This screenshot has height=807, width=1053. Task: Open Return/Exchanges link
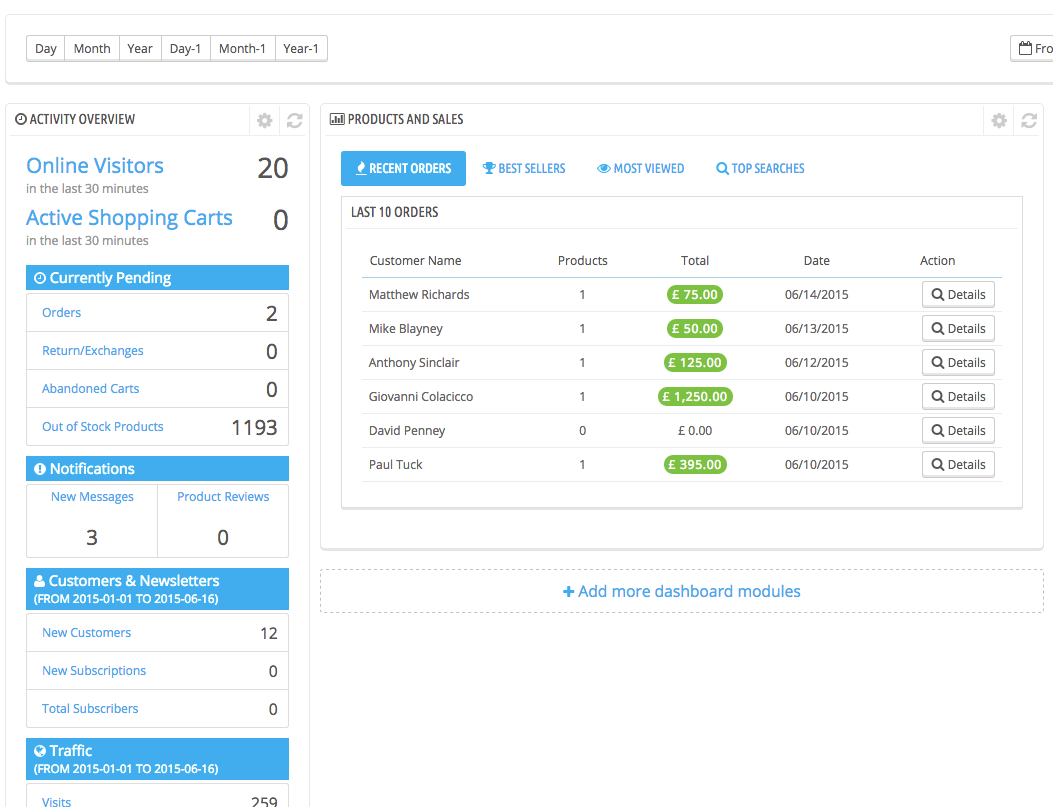(x=93, y=350)
